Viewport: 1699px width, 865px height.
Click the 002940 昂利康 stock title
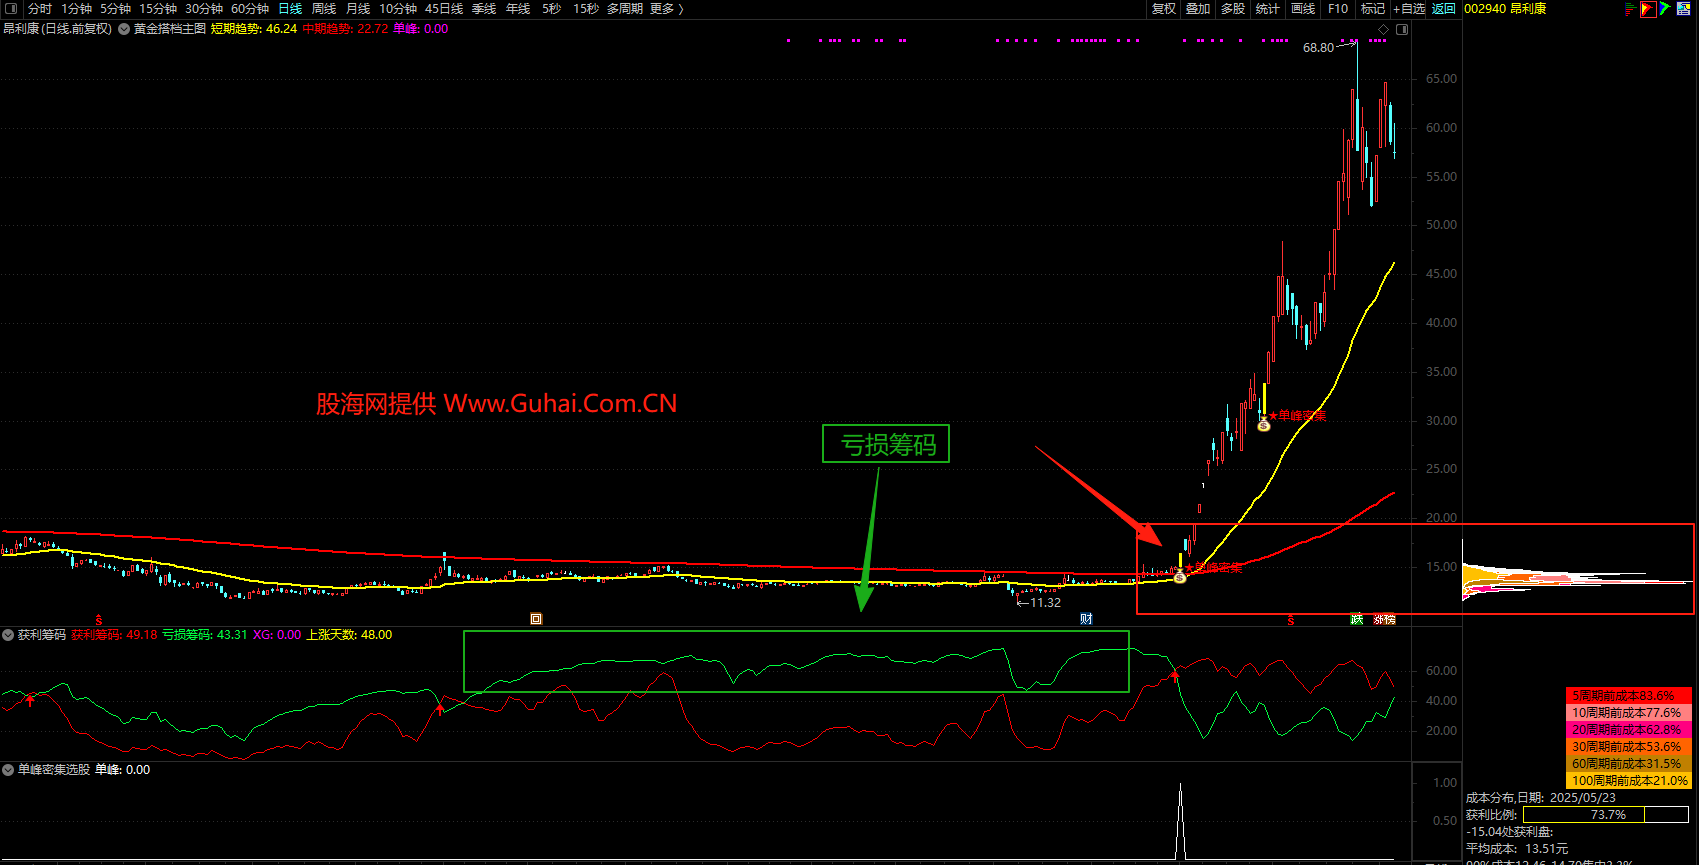click(x=1505, y=8)
